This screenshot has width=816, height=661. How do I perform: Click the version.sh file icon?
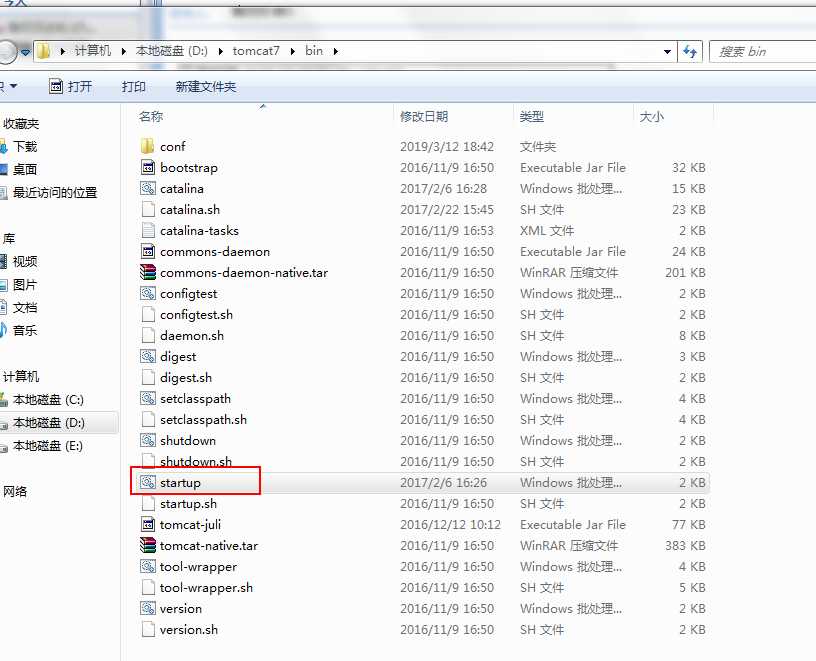click(x=148, y=629)
